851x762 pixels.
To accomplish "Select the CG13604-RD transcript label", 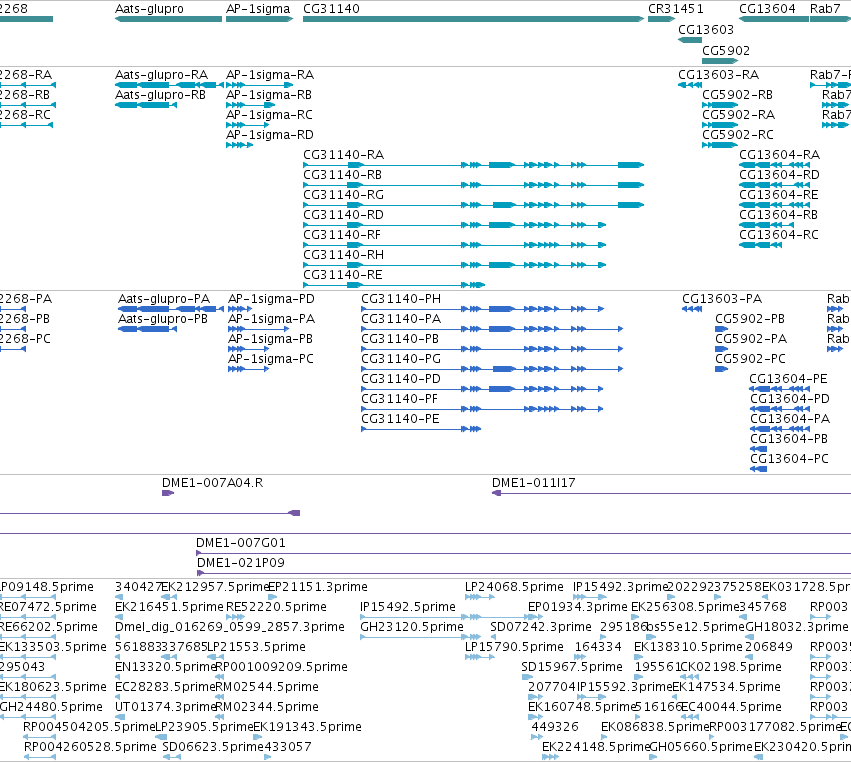I will [x=779, y=175].
